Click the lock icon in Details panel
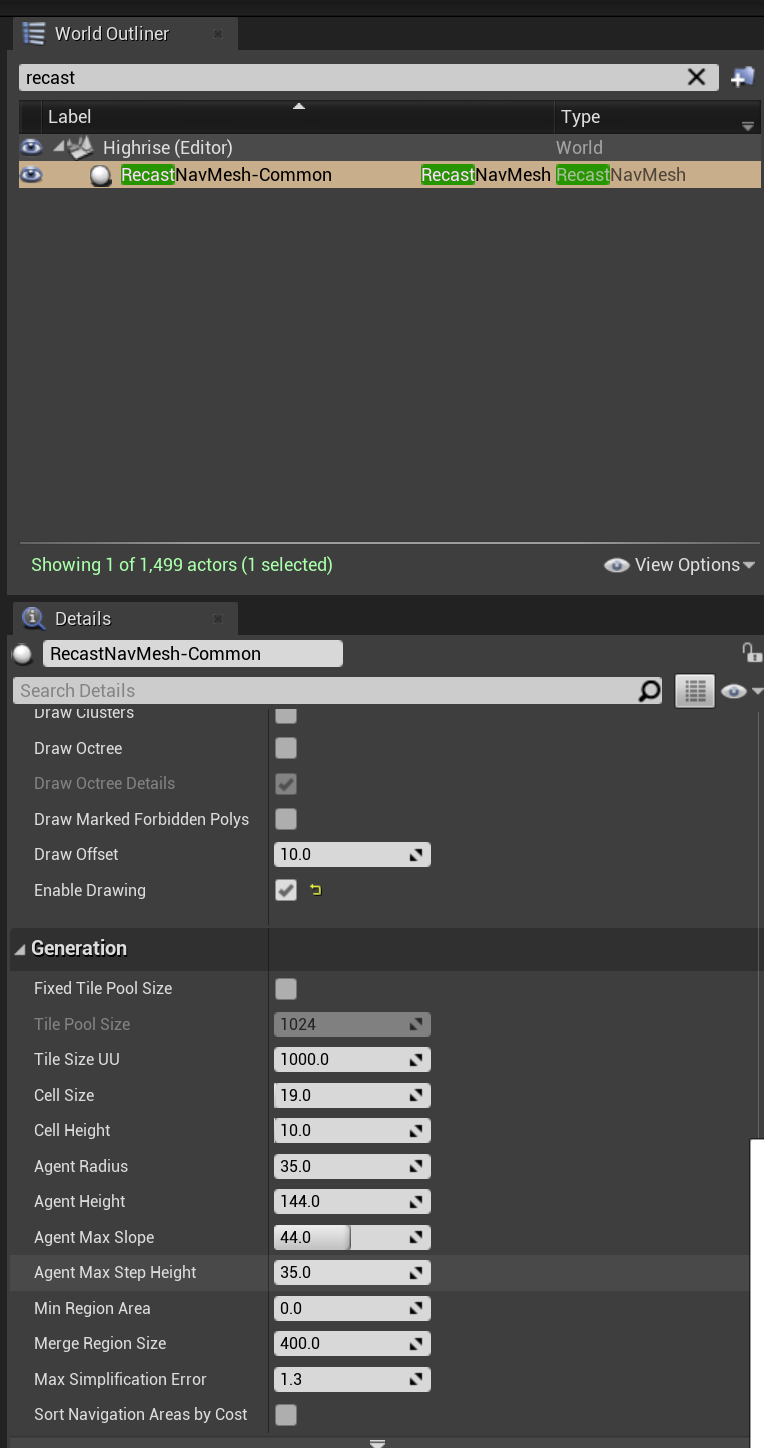 750,653
